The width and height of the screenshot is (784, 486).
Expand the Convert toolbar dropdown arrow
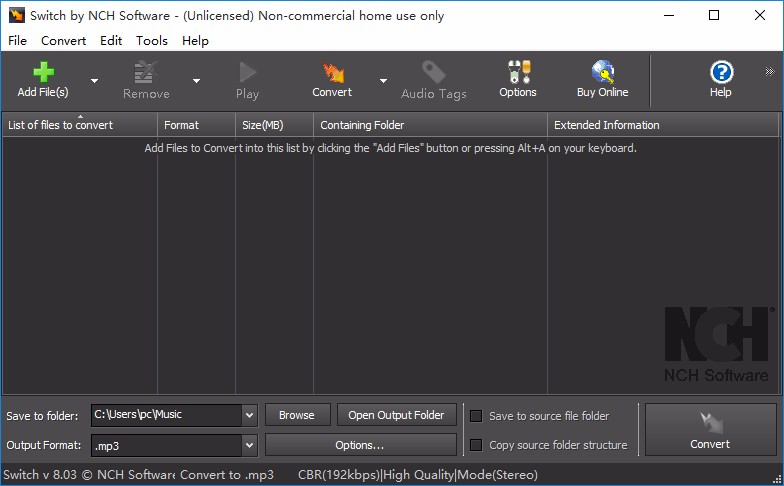point(384,80)
